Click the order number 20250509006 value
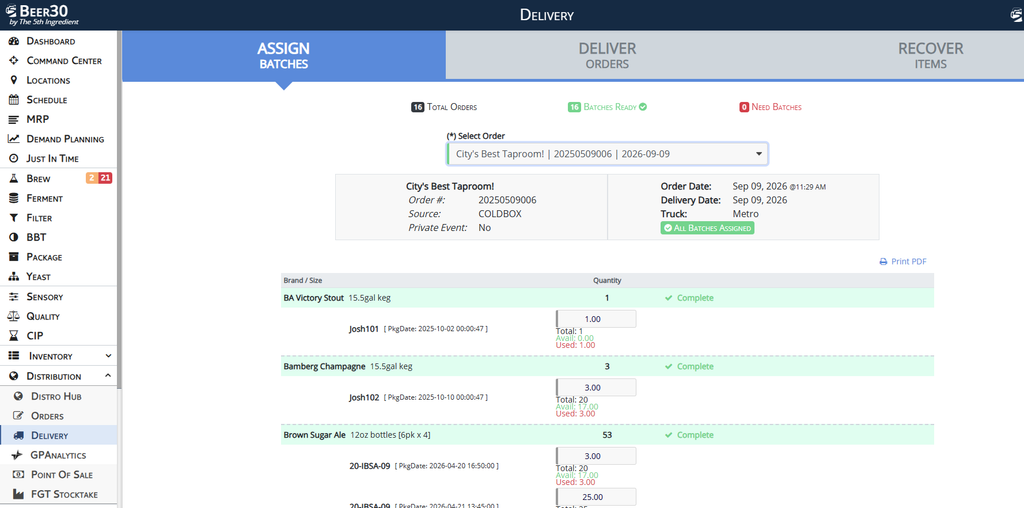The image size is (1024, 508). tap(507, 200)
